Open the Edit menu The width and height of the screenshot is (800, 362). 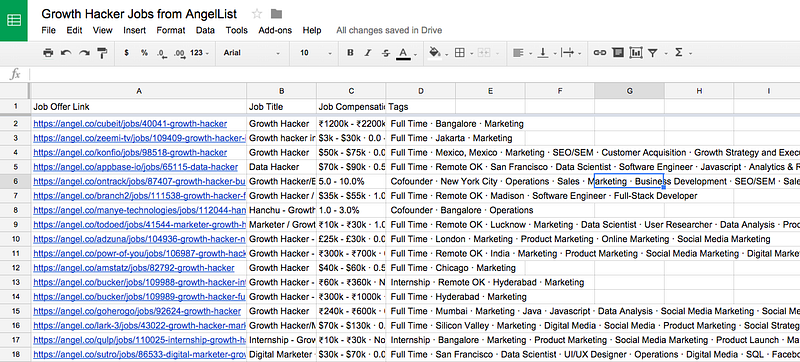pos(74,30)
